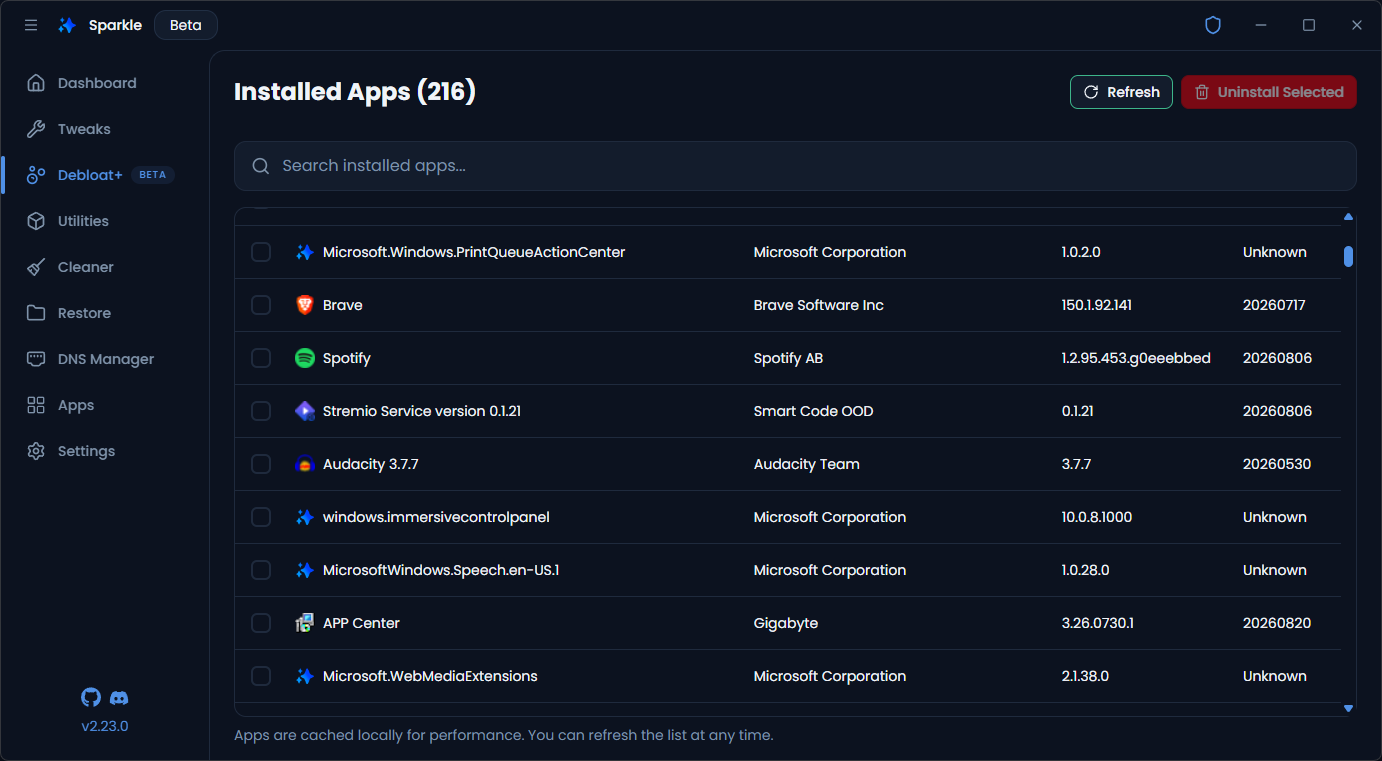Click install date 20260717
Viewport: 1382px width, 761px height.
1274,305
